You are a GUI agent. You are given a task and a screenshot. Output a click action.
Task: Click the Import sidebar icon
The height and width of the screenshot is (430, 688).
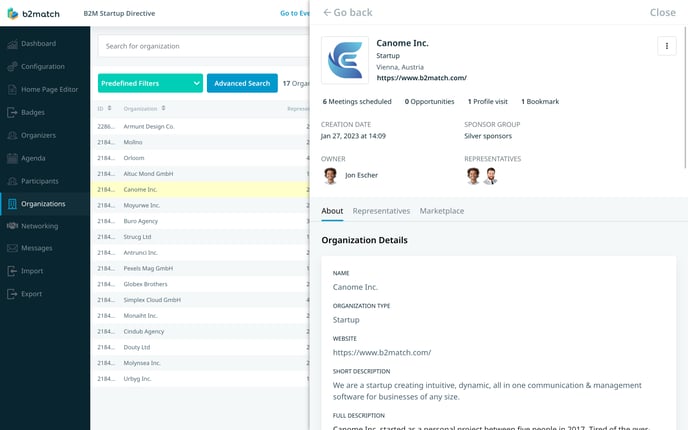pos(12,271)
